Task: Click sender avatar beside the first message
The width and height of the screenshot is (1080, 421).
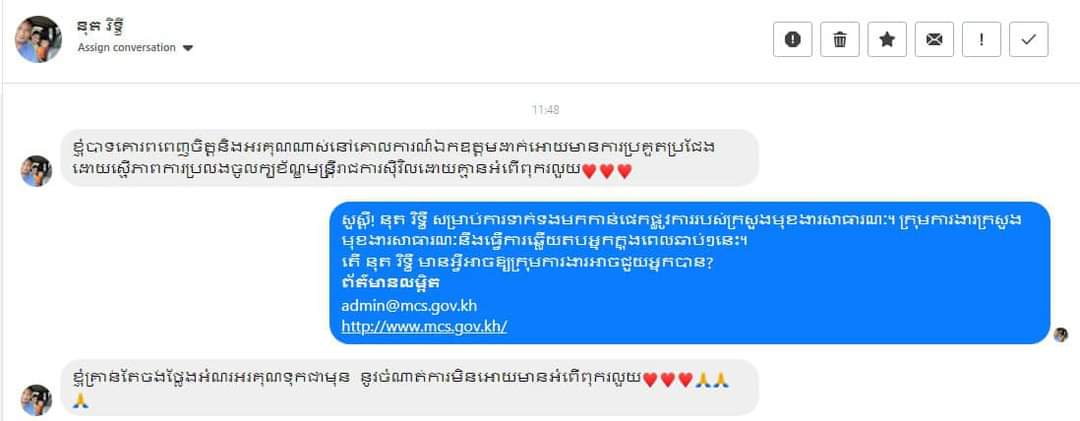Action: (37, 171)
